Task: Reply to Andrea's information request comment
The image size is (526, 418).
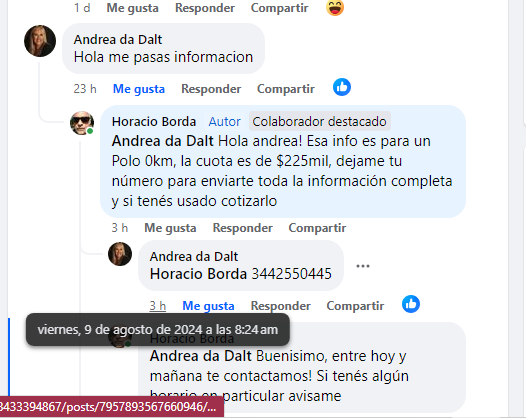Action: 211,89
